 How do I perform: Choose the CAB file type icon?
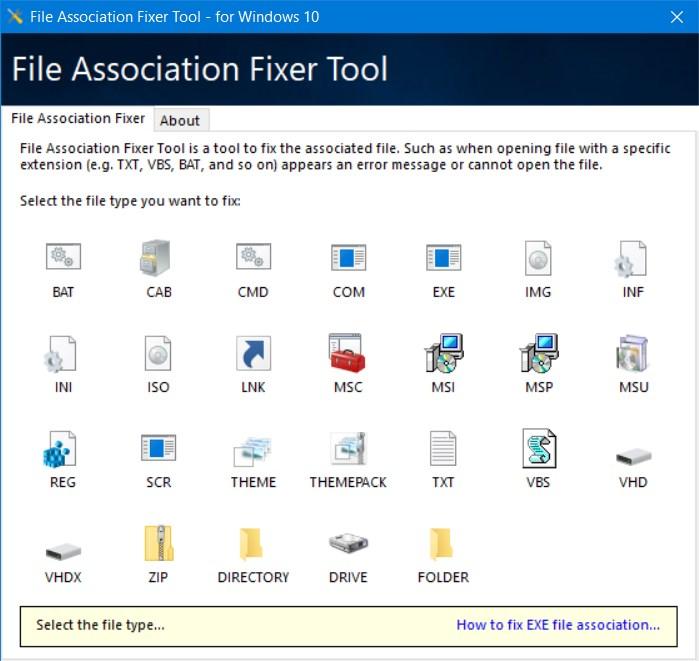coord(155,258)
